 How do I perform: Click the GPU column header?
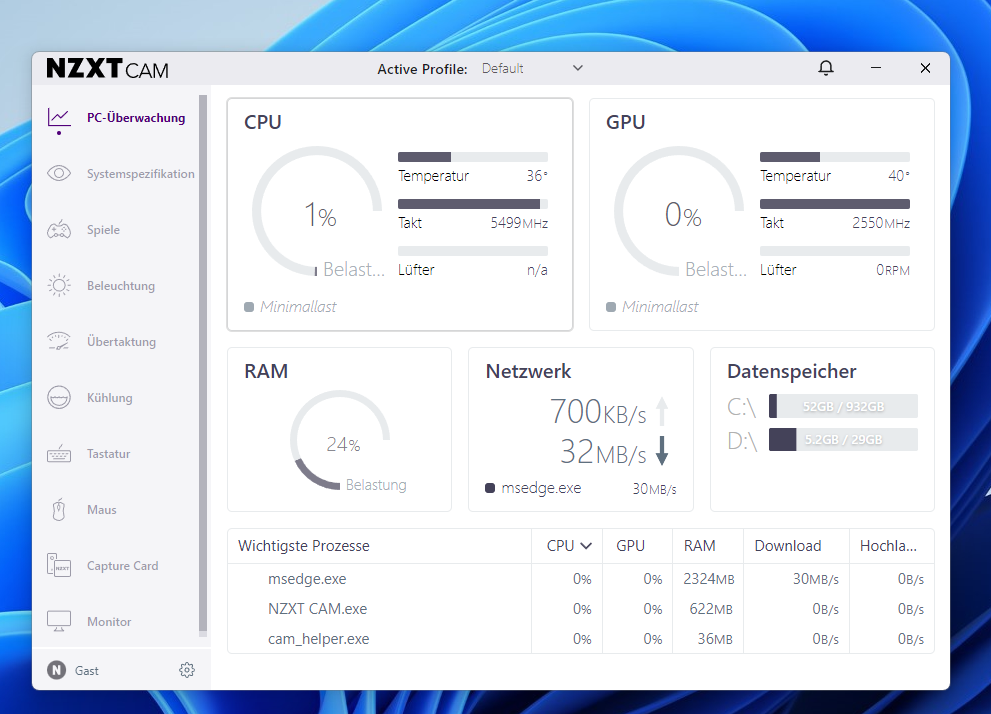point(630,545)
